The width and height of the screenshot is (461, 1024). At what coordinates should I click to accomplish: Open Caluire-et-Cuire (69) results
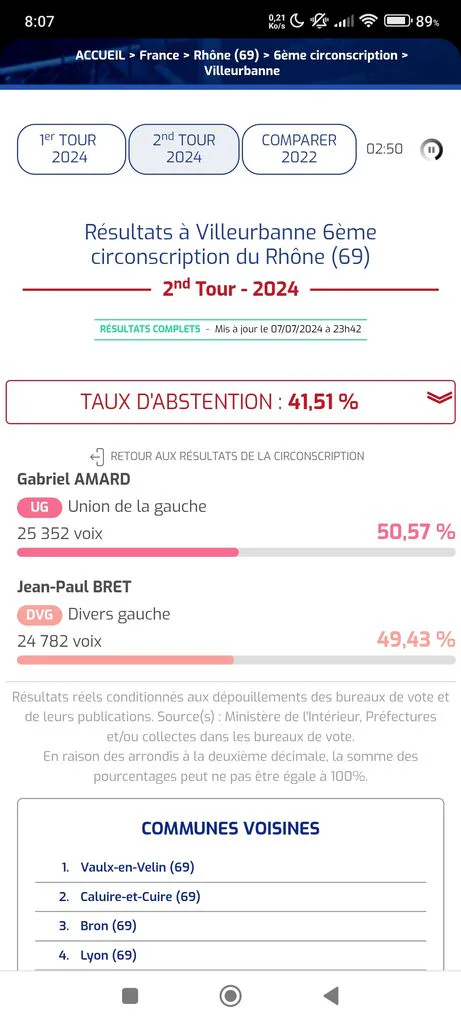[x=140, y=897]
